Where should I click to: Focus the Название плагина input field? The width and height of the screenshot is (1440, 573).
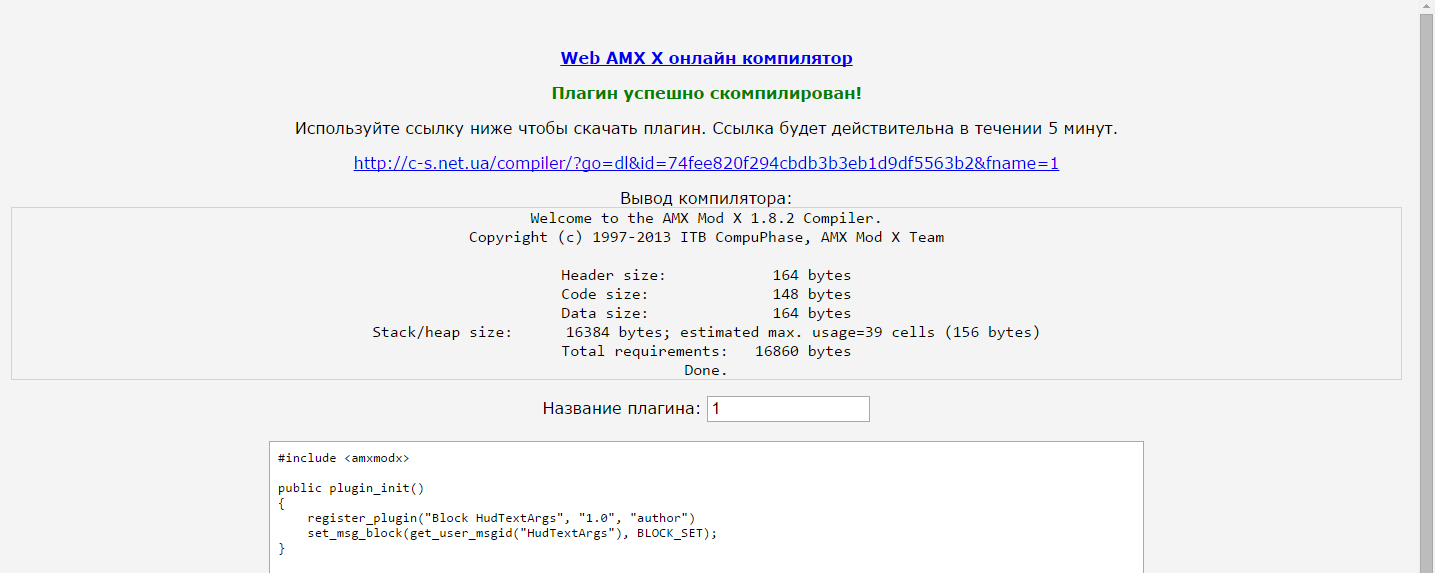tap(788, 409)
